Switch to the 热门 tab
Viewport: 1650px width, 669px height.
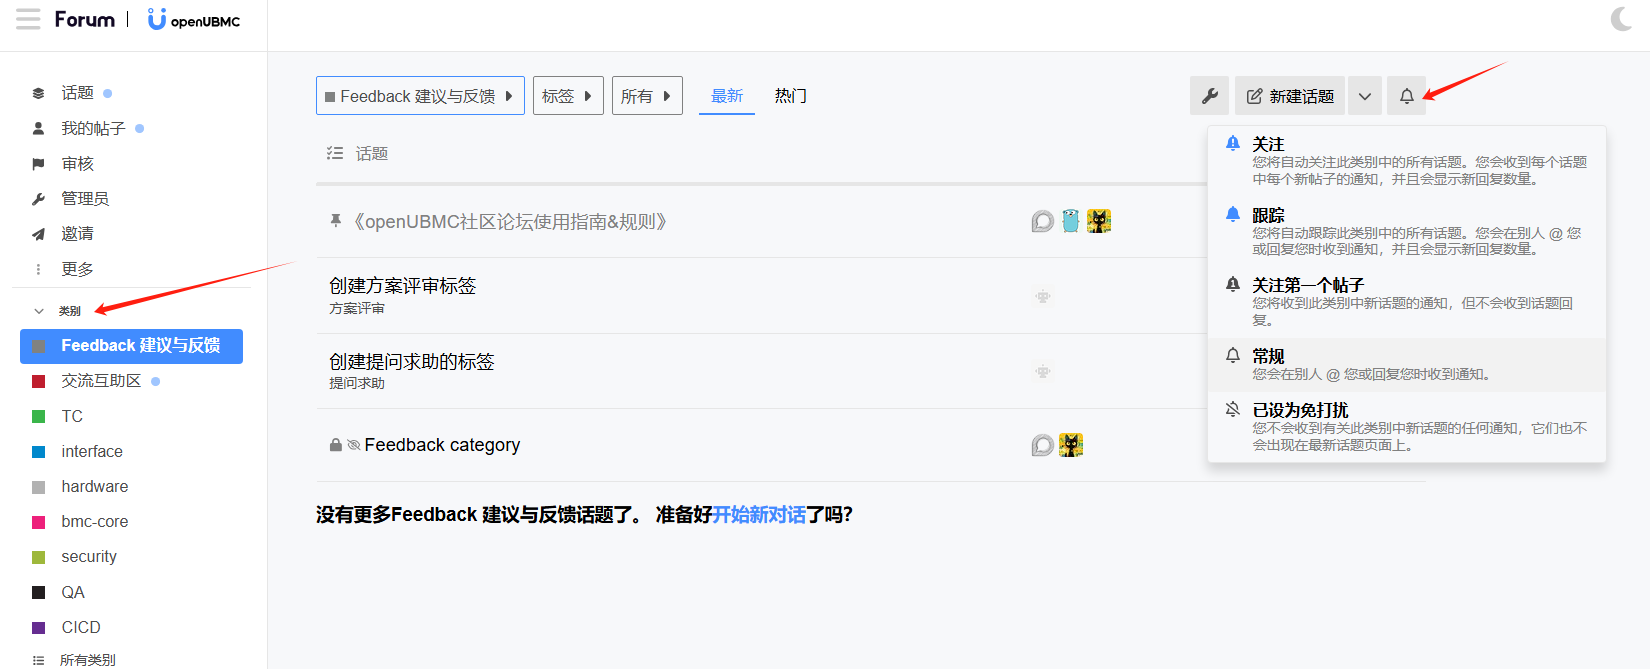(790, 96)
